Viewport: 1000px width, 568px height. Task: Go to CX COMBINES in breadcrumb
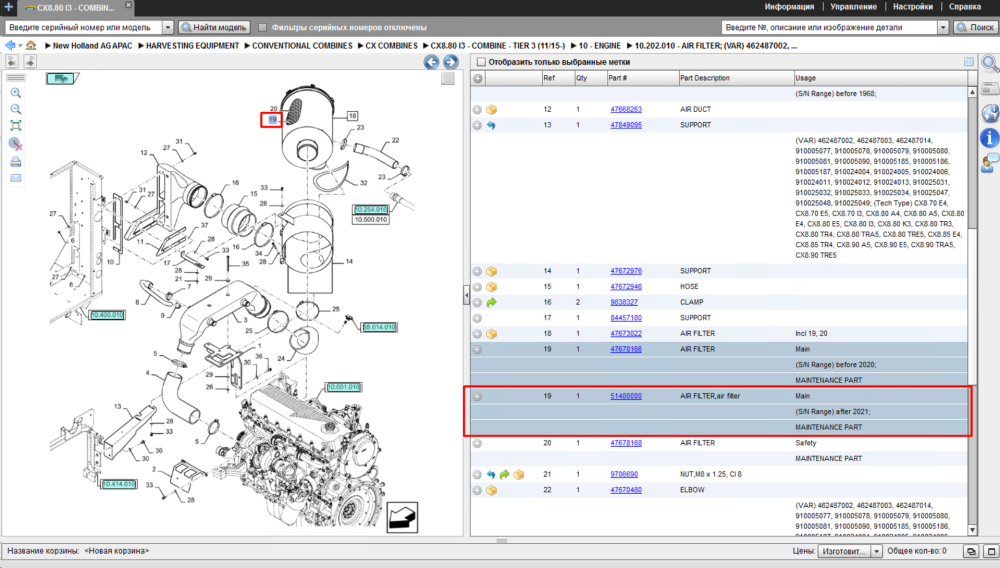pos(392,46)
